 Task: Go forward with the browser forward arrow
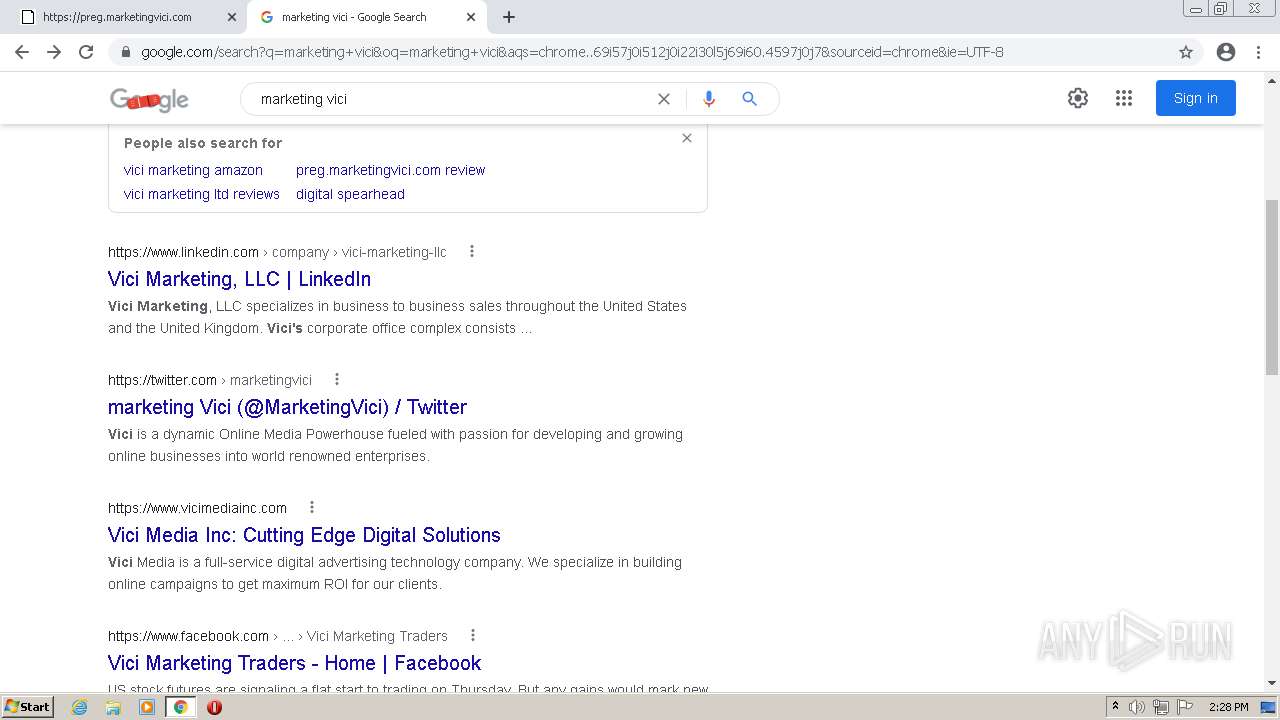54,52
